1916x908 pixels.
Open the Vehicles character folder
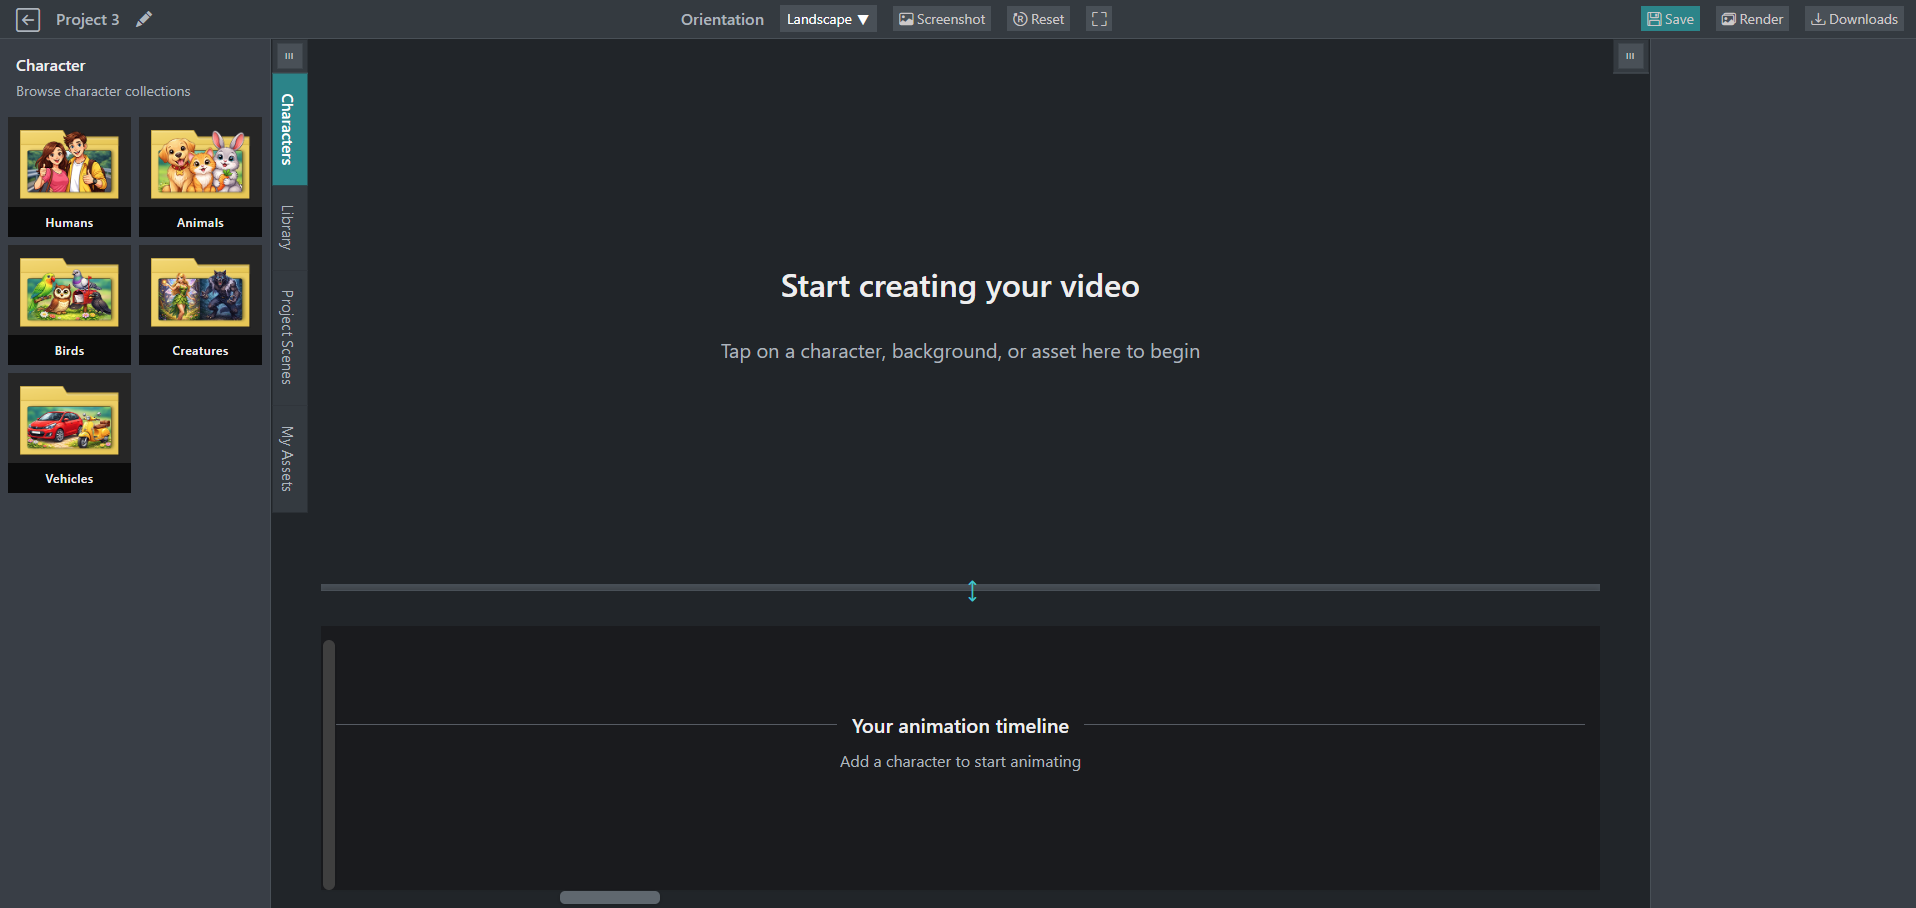(x=69, y=433)
